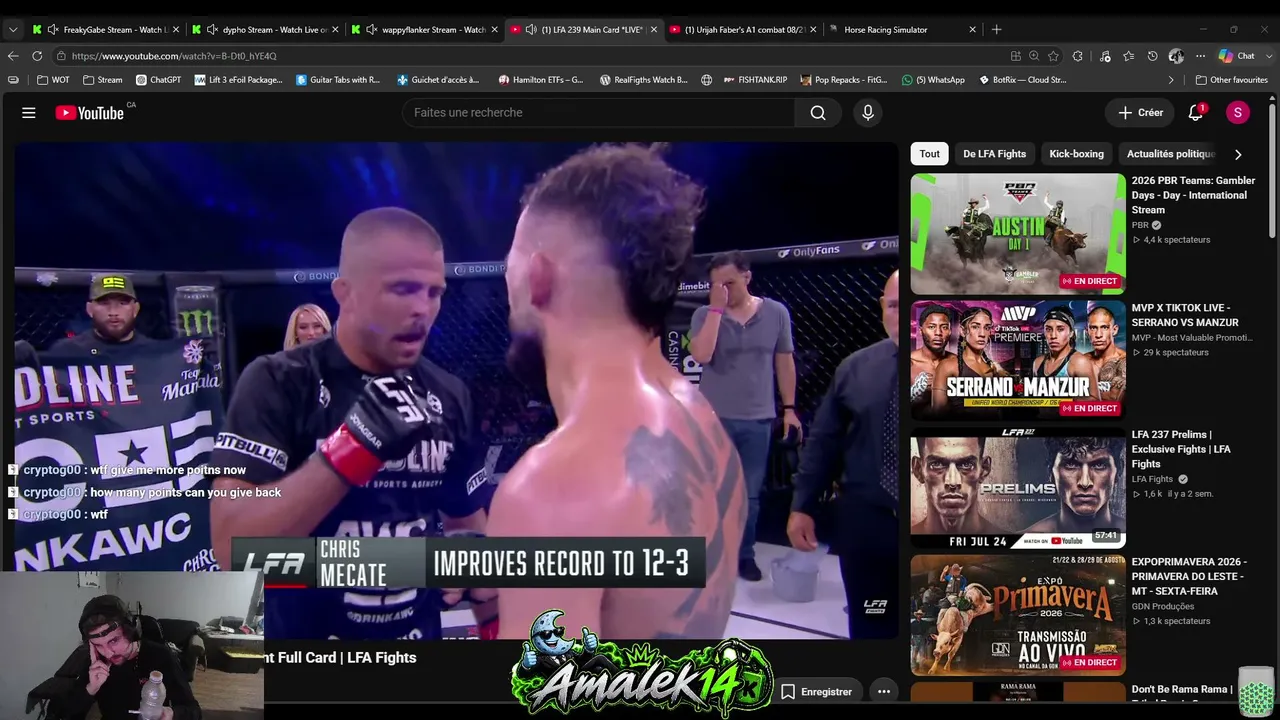Show more bookmarks with the overflow chevron

pos(1171,80)
